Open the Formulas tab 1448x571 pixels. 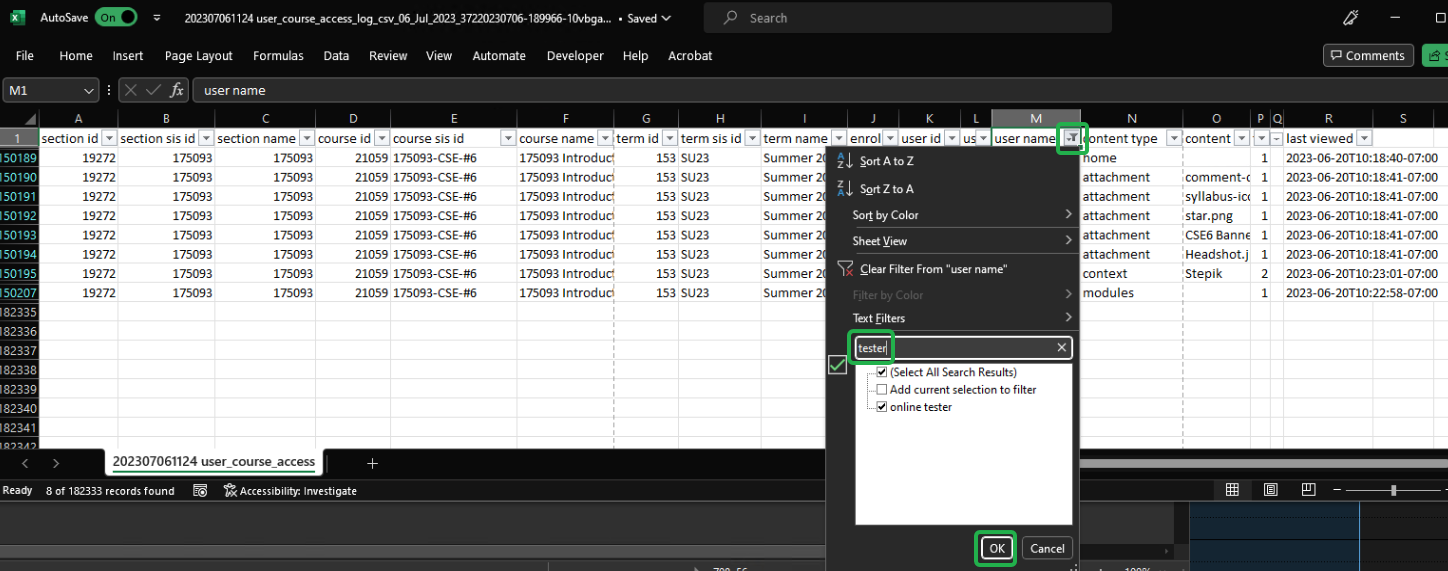[x=278, y=56]
